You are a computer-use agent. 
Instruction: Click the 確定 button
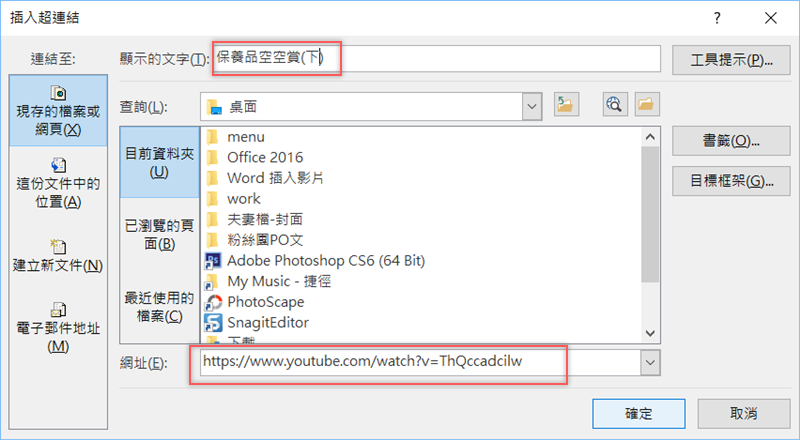click(x=638, y=413)
